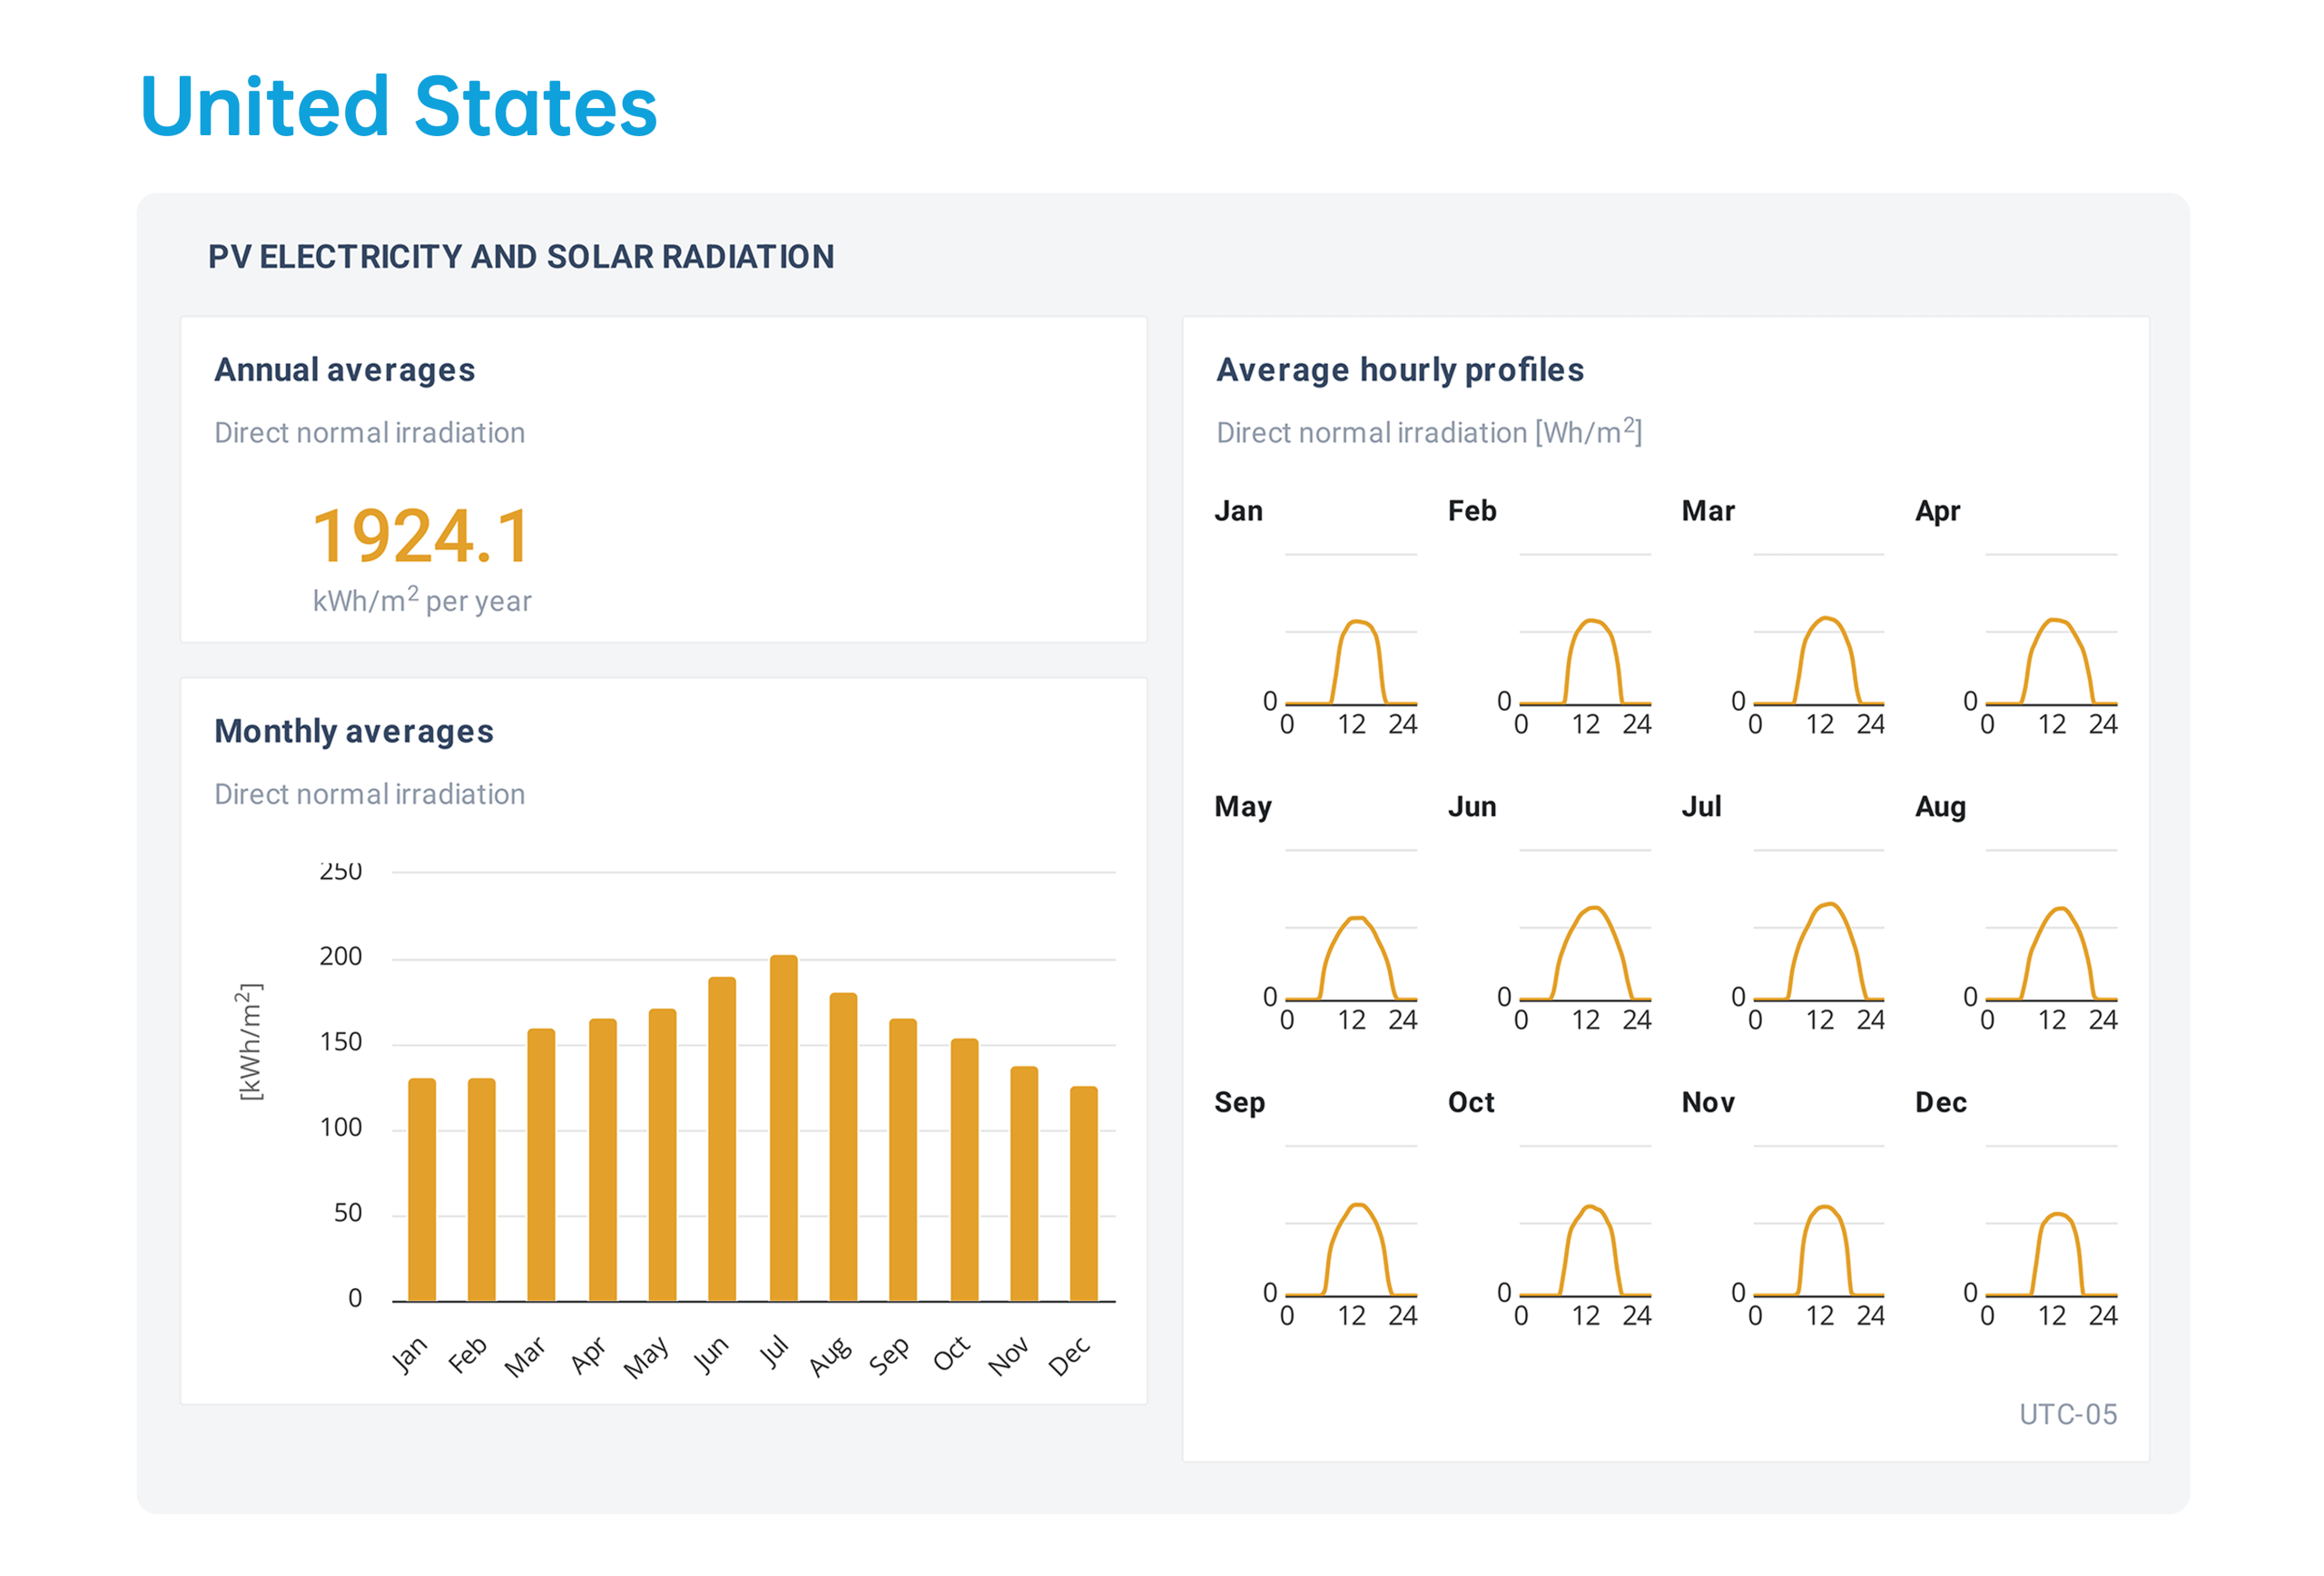Click the UTC-05 timezone label
2324x1576 pixels.
(2067, 1414)
